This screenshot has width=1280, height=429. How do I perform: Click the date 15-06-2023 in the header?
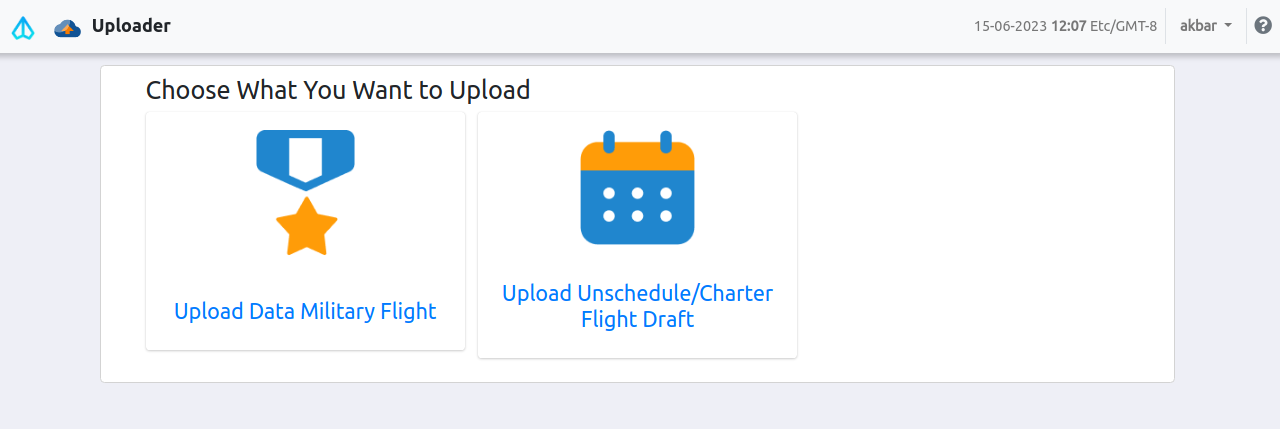click(x=1010, y=26)
